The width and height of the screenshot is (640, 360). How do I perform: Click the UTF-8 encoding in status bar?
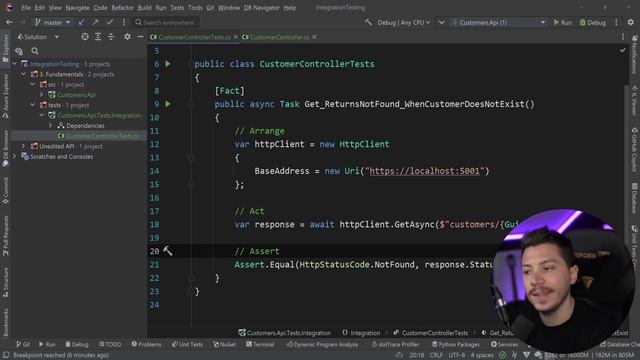coord(457,356)
